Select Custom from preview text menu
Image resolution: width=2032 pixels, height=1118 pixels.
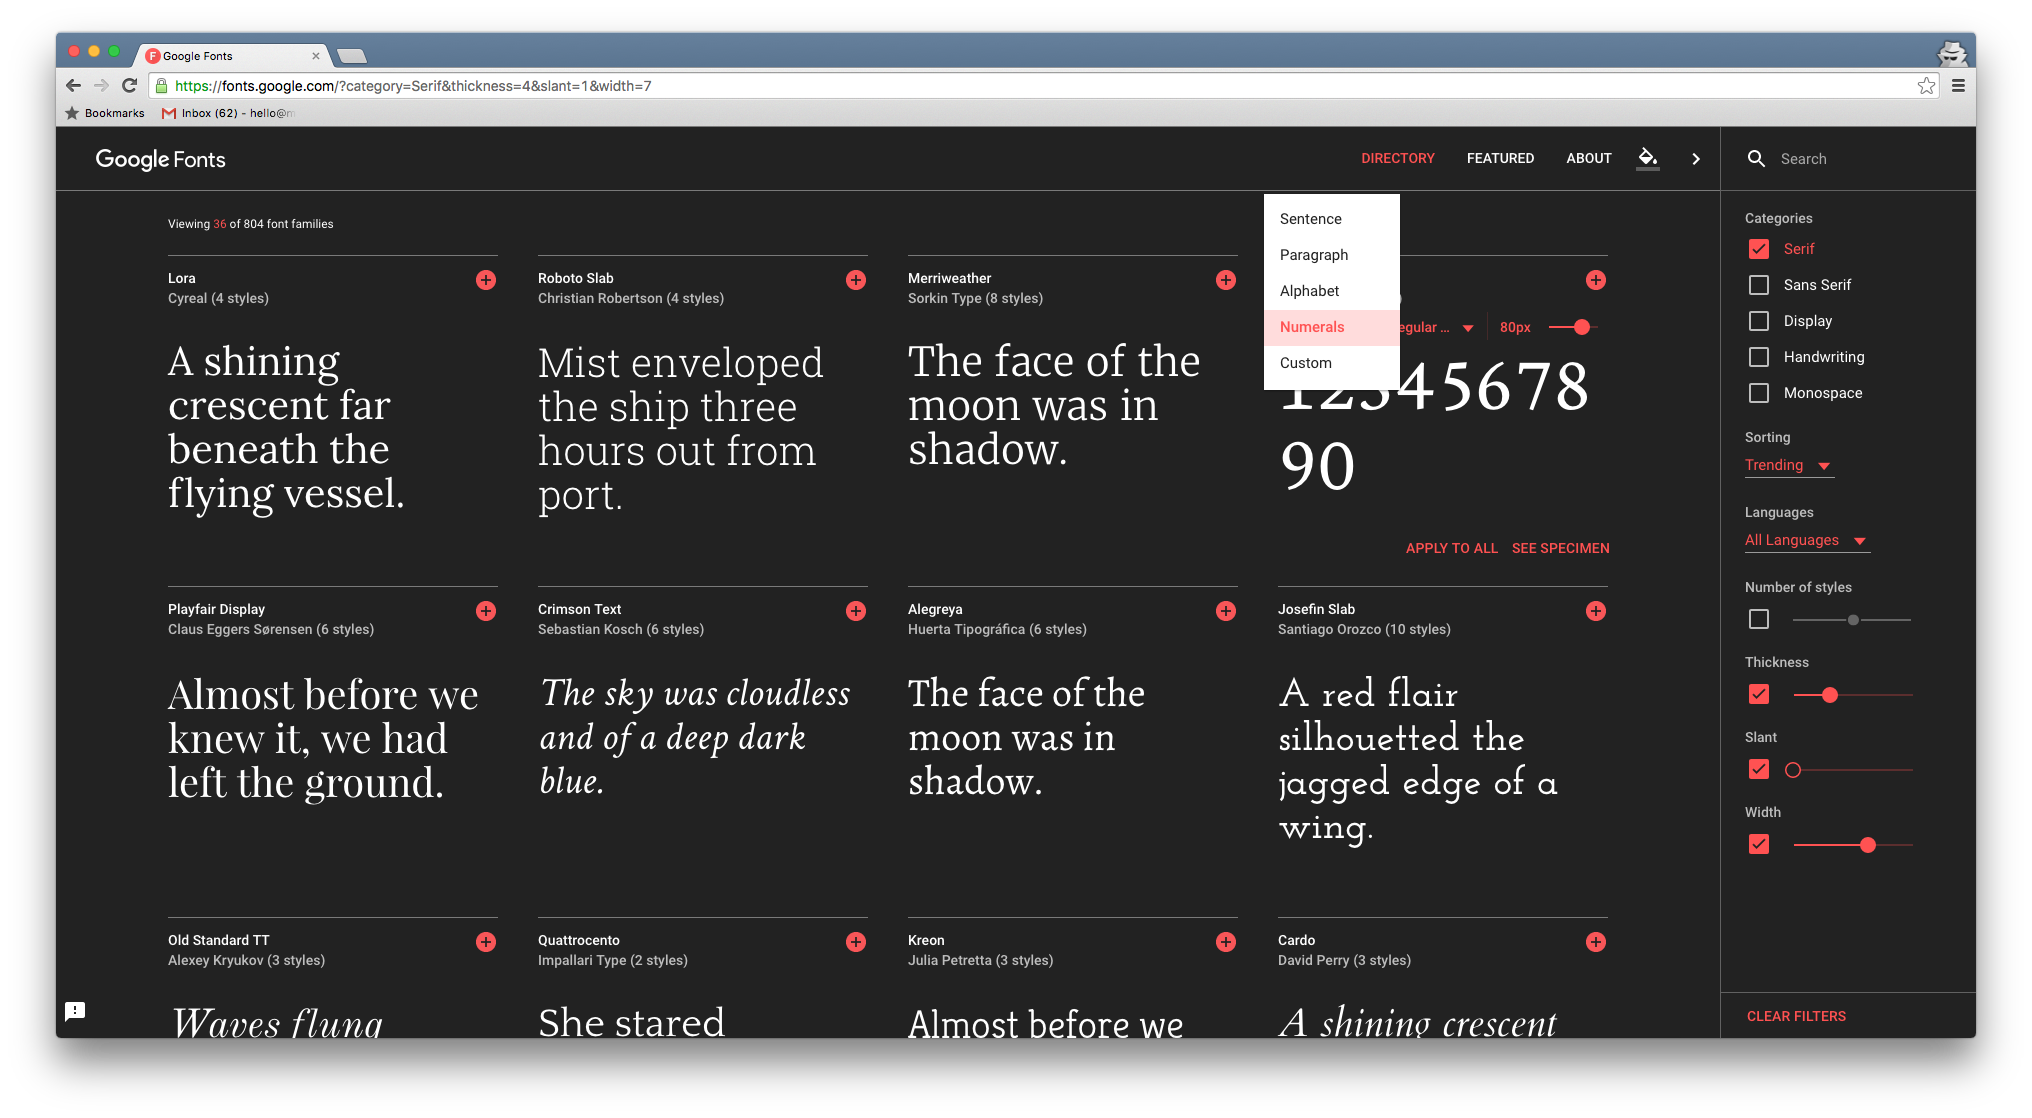pos(1332,363)
